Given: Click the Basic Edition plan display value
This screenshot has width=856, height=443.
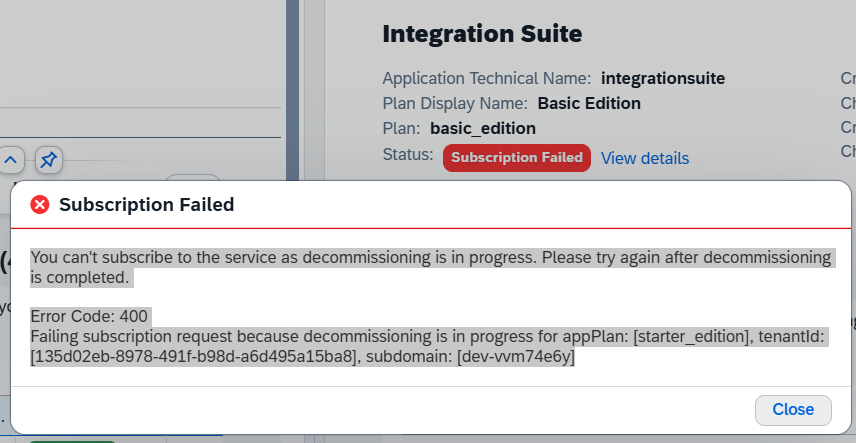Looking at the screenshot, I should 589,103.
